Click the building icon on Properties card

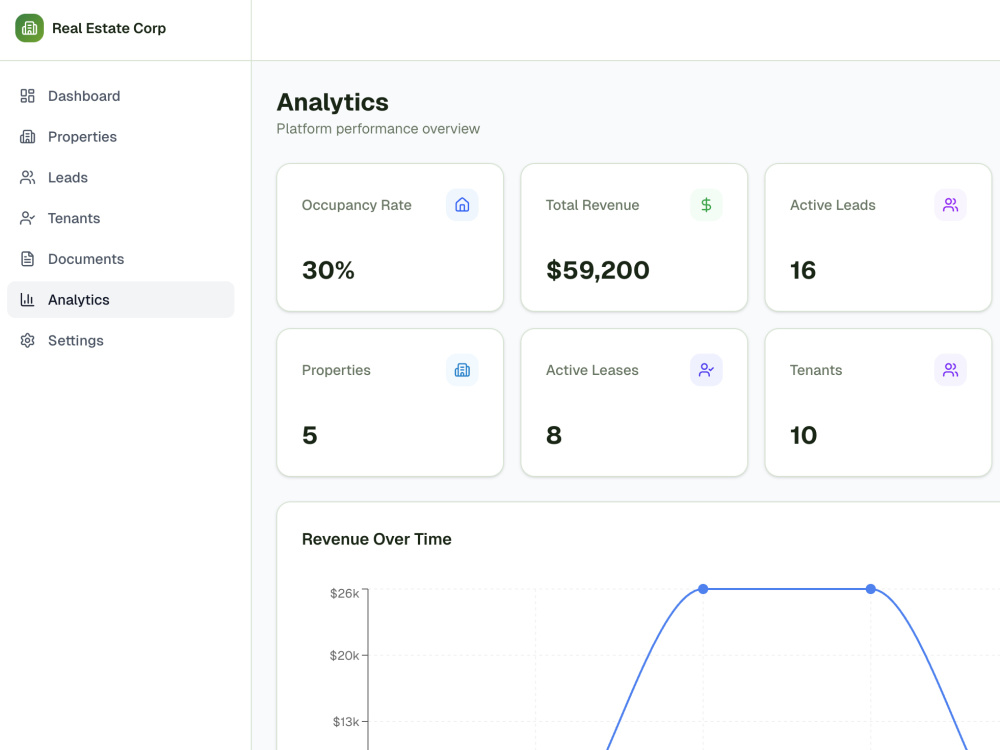point(462,370)
